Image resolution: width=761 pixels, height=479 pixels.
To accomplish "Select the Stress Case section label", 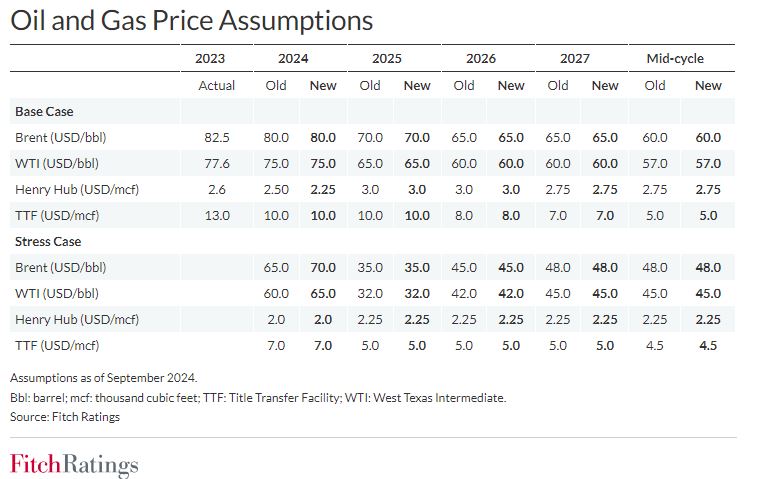I will [48, 241].
